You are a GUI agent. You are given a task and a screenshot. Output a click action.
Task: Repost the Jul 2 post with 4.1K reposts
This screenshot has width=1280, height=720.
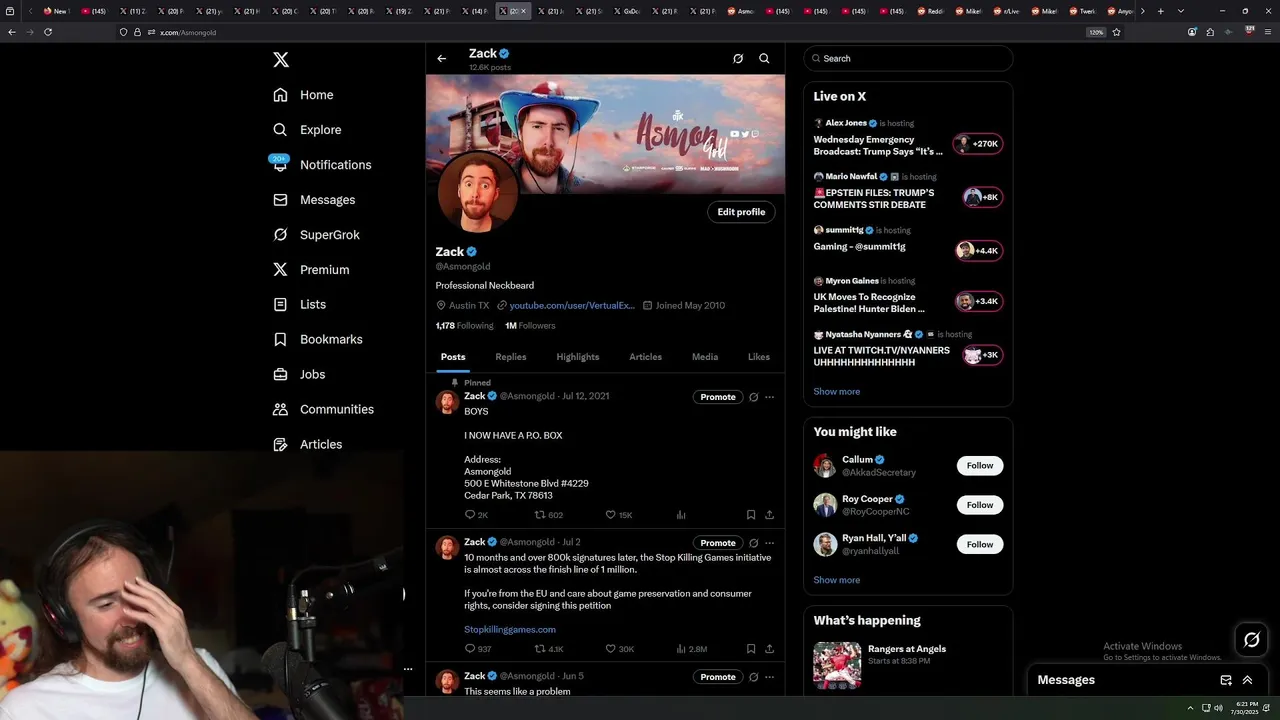coord(549,649)
